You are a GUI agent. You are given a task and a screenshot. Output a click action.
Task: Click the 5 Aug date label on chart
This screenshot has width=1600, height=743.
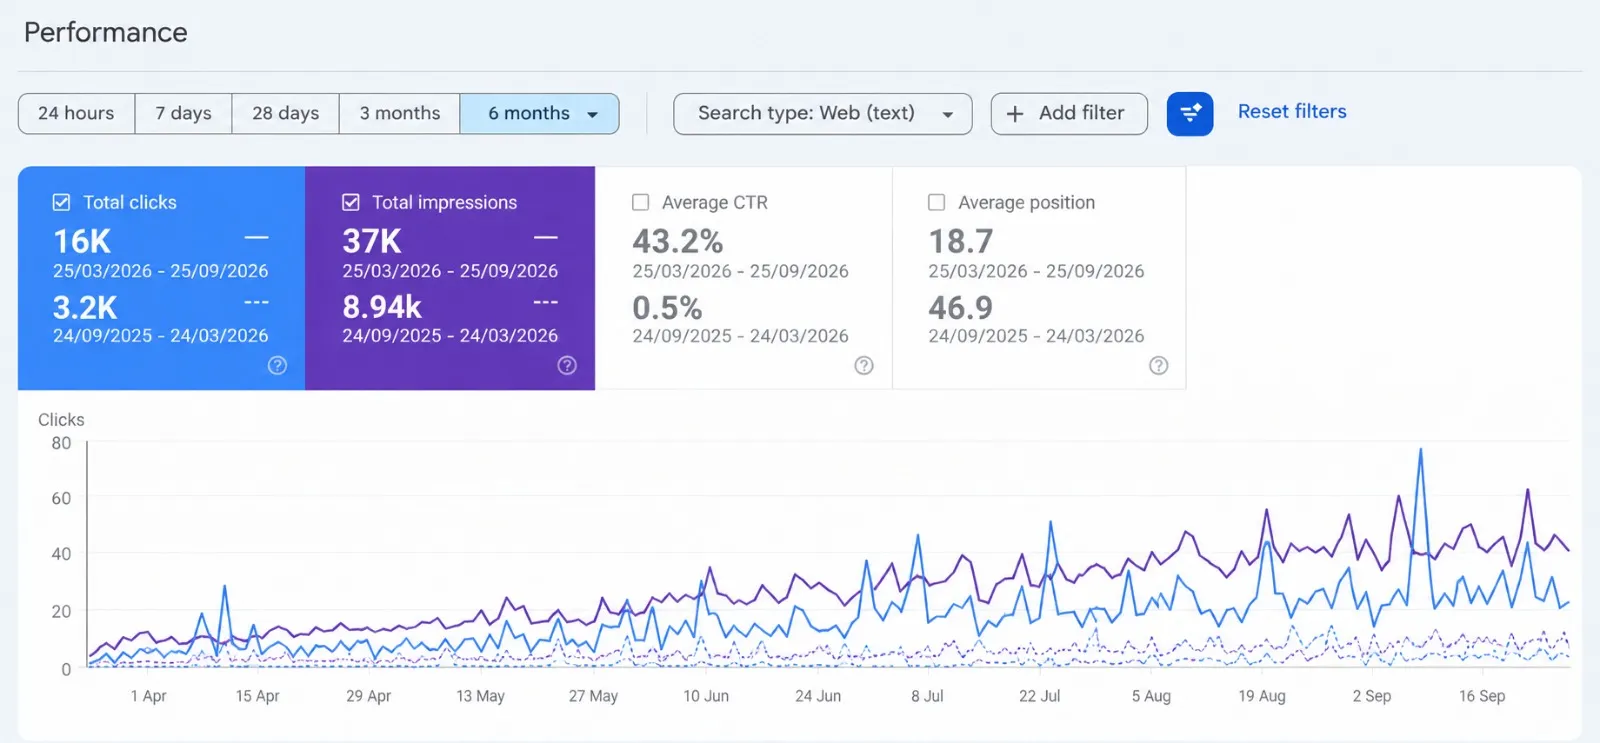1151,696
